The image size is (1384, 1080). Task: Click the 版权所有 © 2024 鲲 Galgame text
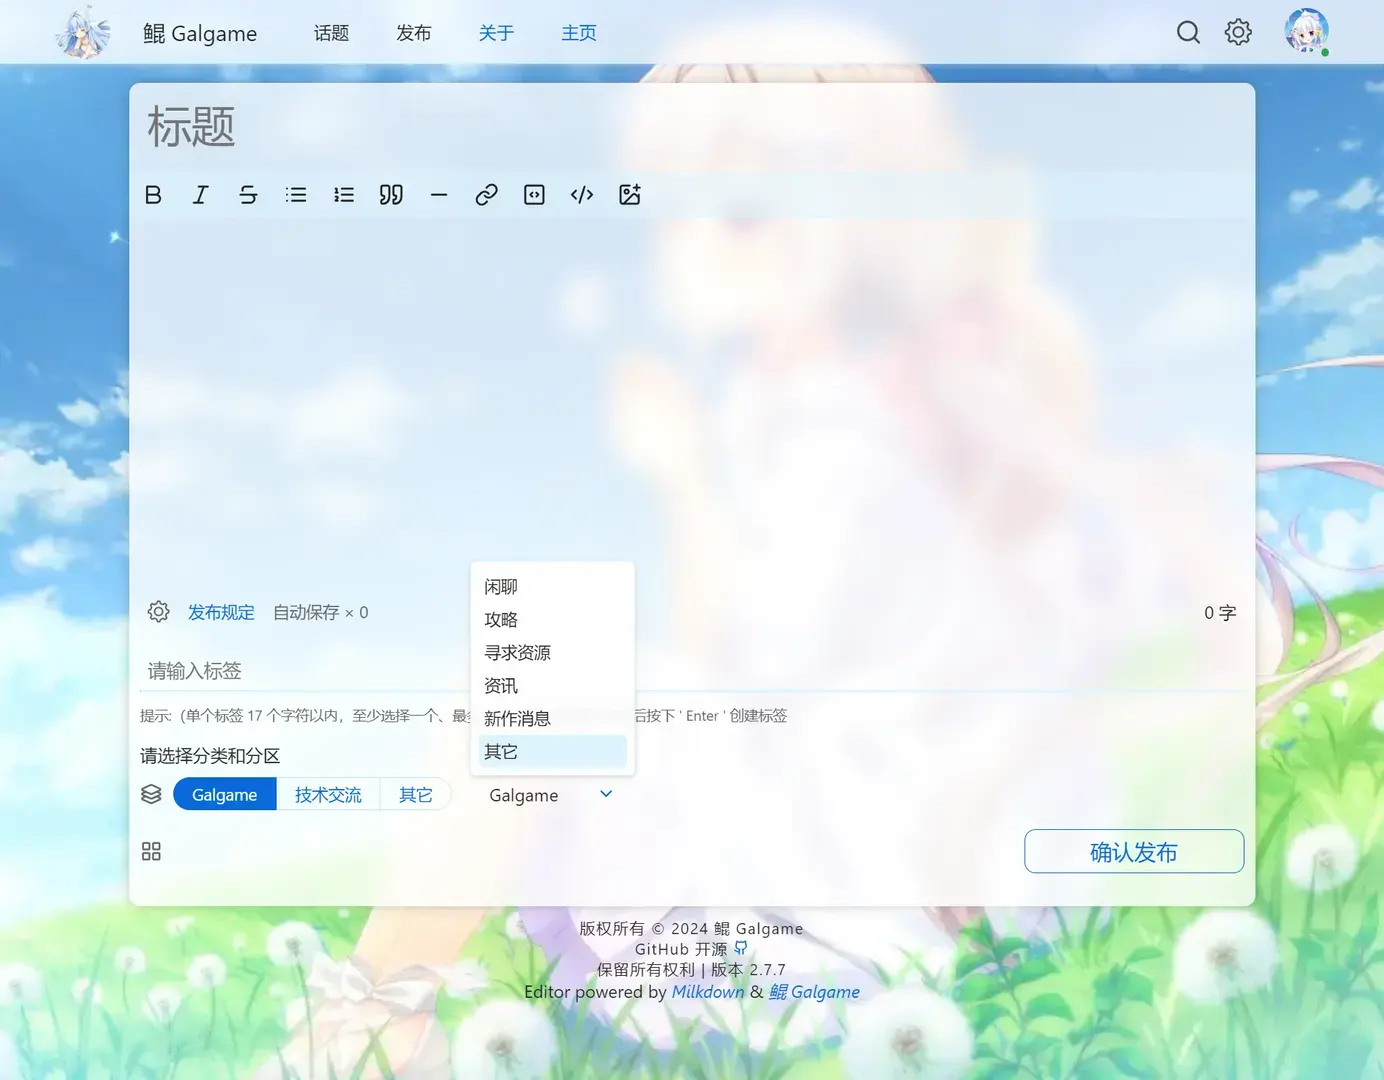point(691,928)
